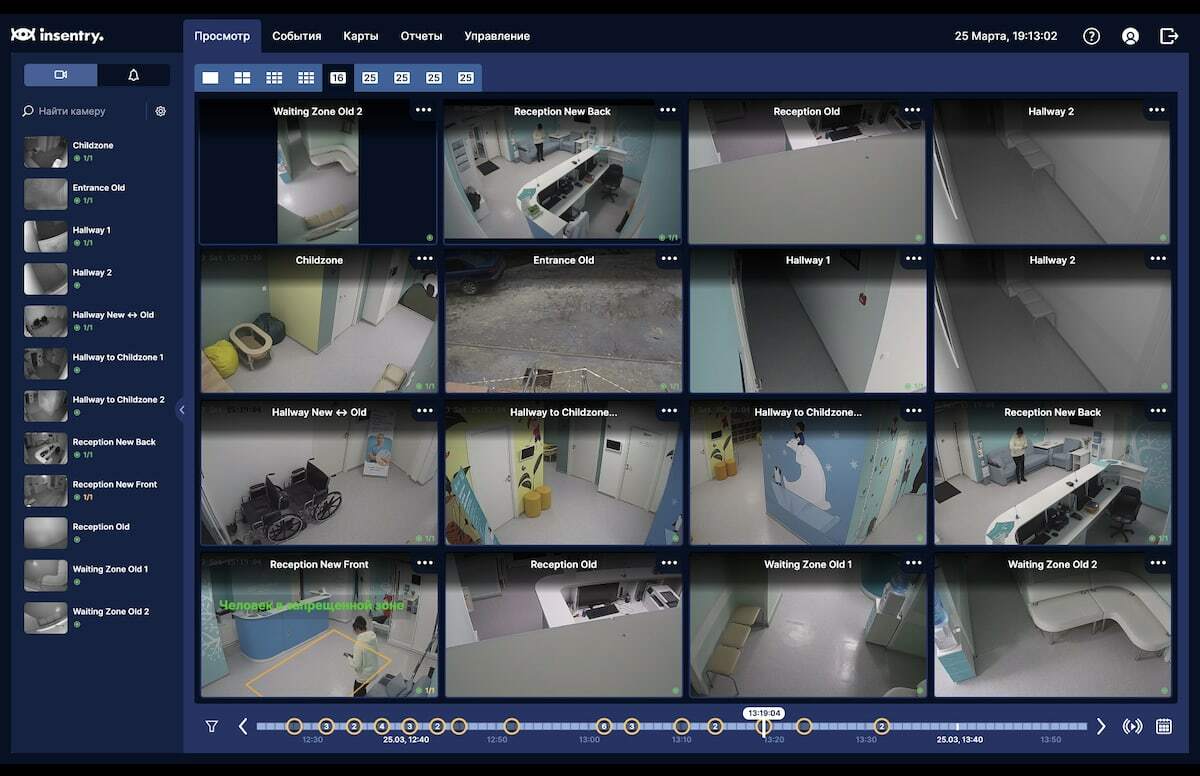Image resolution: width=1200 pixels, height=776 pixels.
Task: Switch to the События tab
Action: click(297, 35)
